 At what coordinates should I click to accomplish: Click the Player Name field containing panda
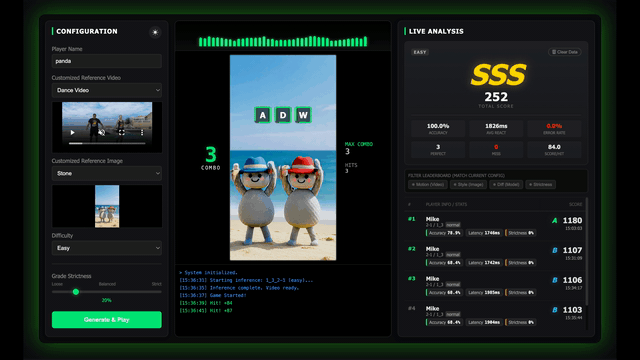107,61
